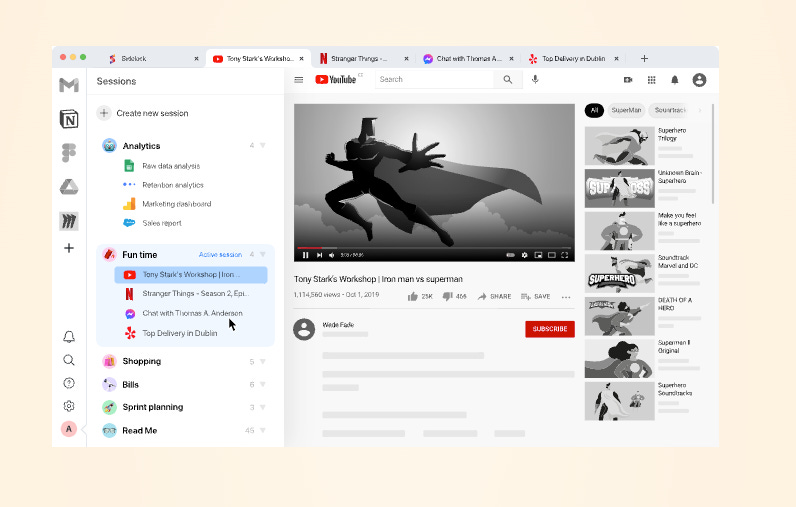Pause the video
Viewport: 796px width, 507px height.
tap(306, 255)
